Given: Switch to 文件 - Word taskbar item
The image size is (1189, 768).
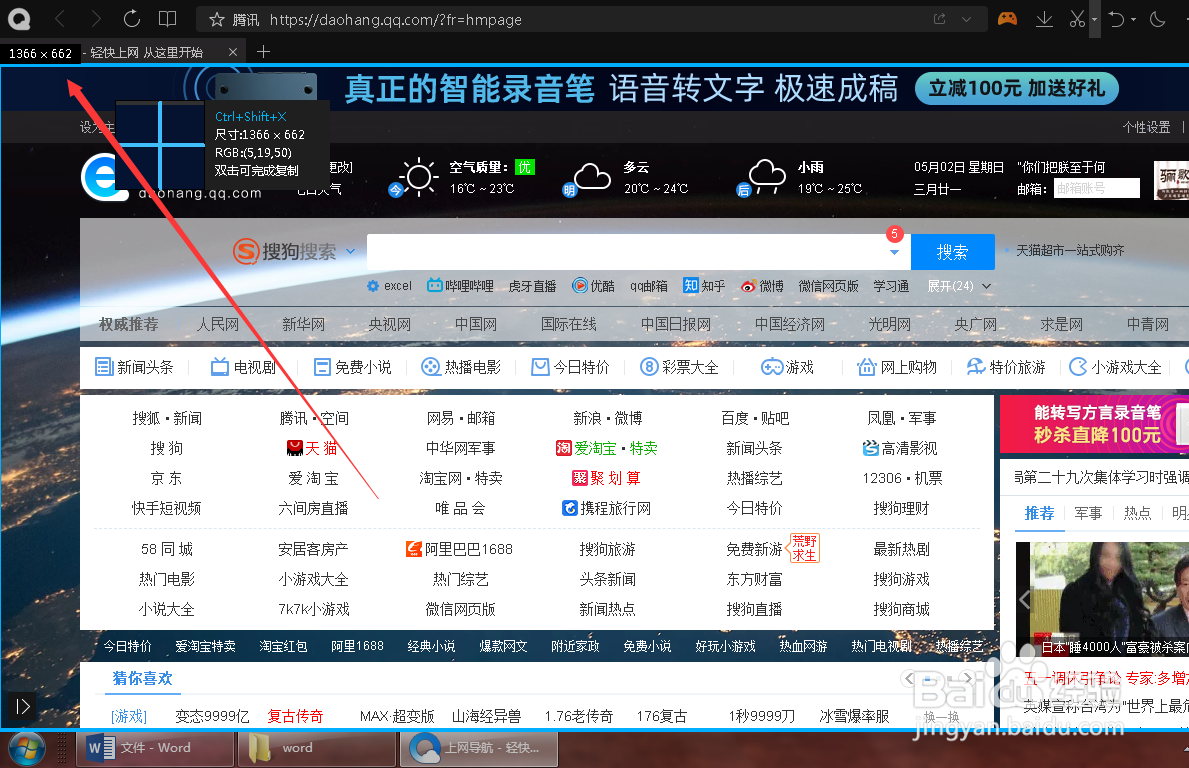Looking at the screenshot, I should coord(155,748).
